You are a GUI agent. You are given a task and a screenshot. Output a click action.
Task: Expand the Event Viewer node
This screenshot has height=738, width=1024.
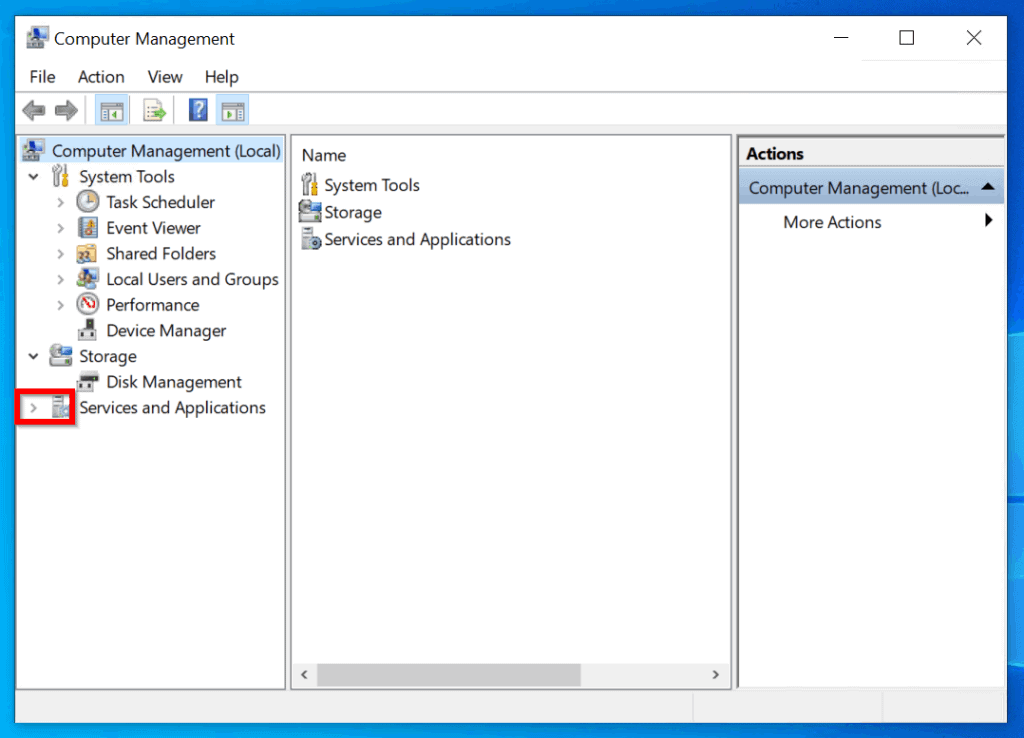(61, 228)
